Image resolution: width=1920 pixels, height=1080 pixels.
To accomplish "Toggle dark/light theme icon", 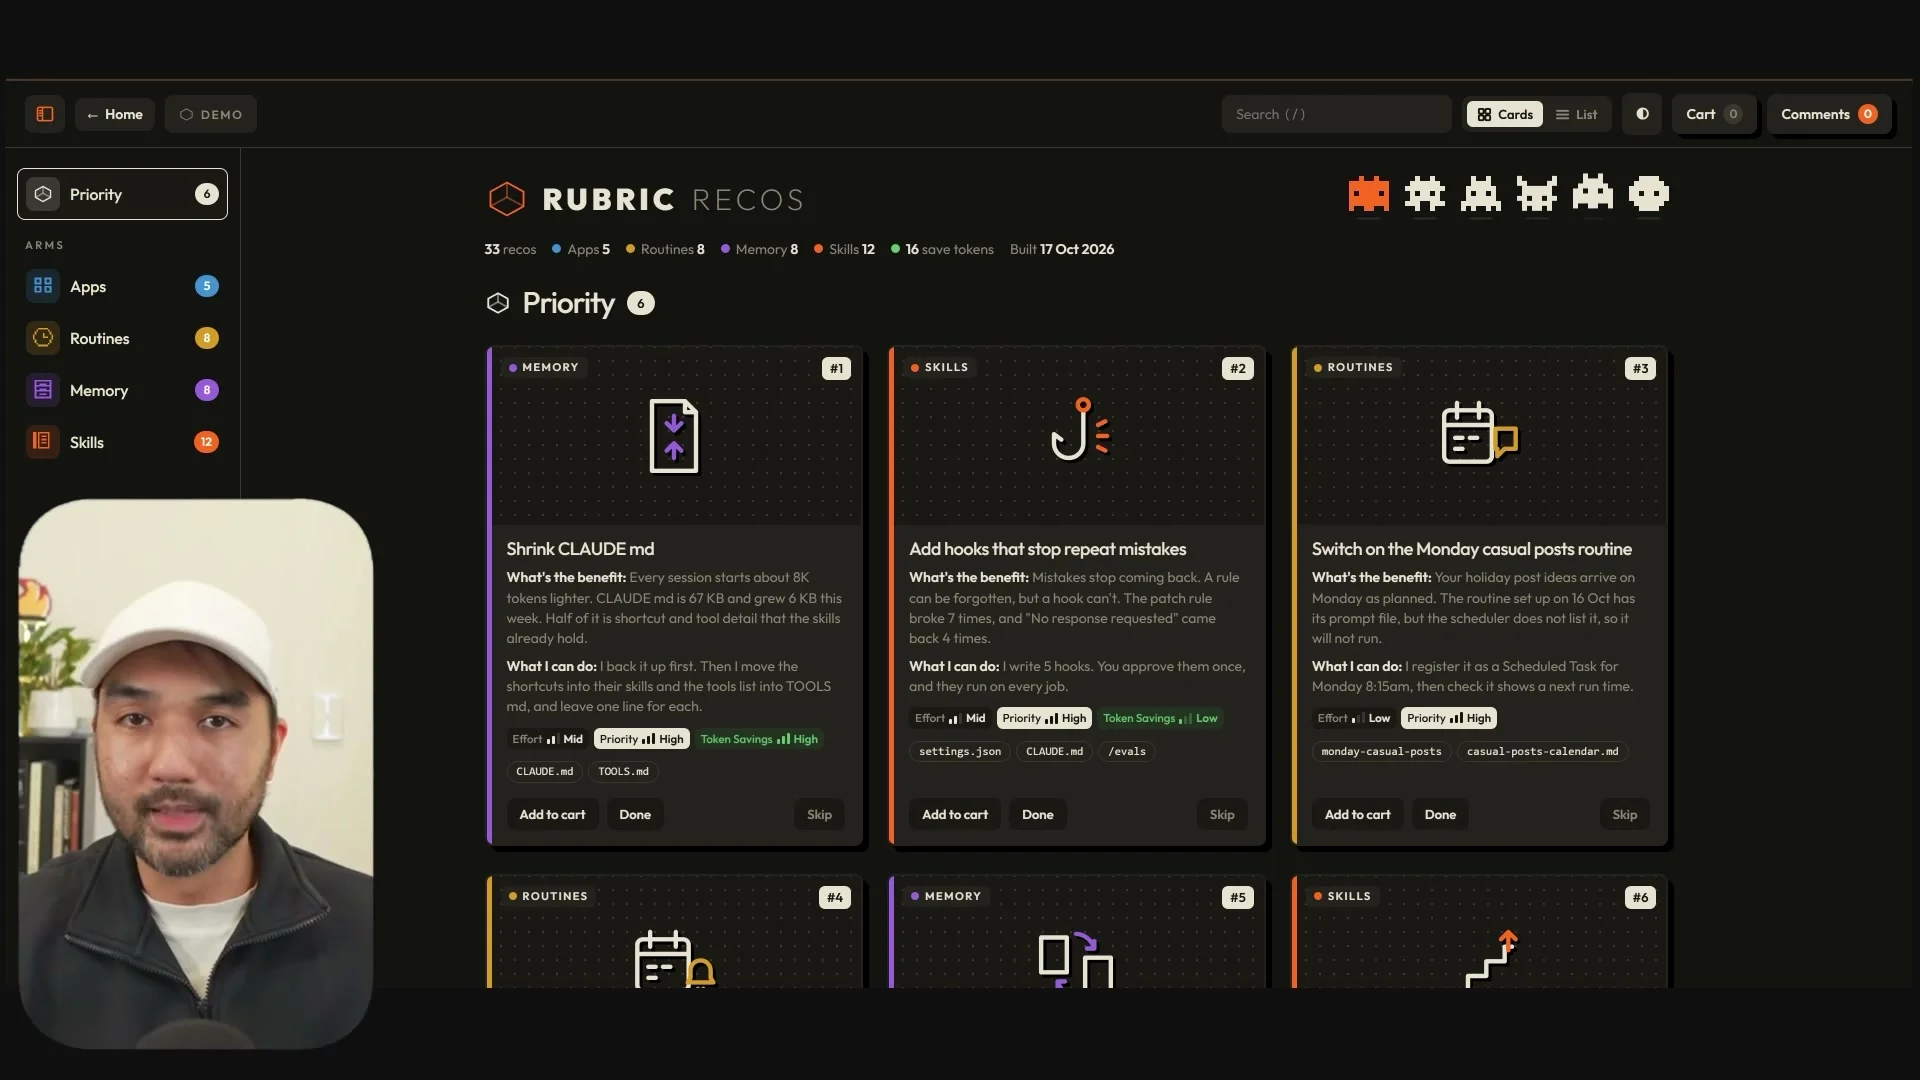I will pos(1642,114).
